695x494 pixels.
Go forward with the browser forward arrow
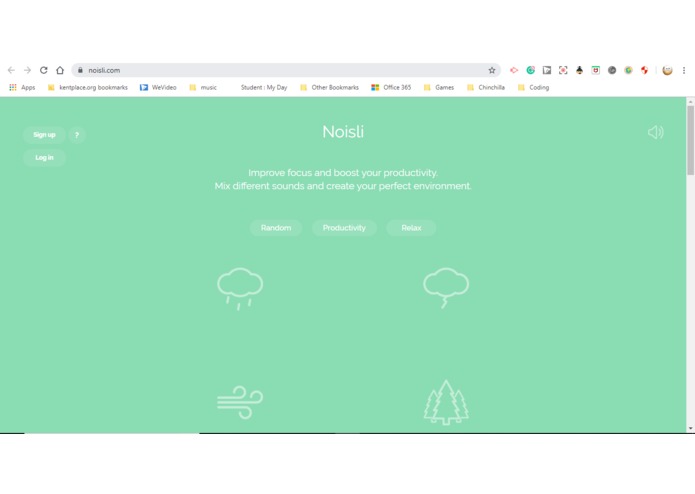[27, 70]
